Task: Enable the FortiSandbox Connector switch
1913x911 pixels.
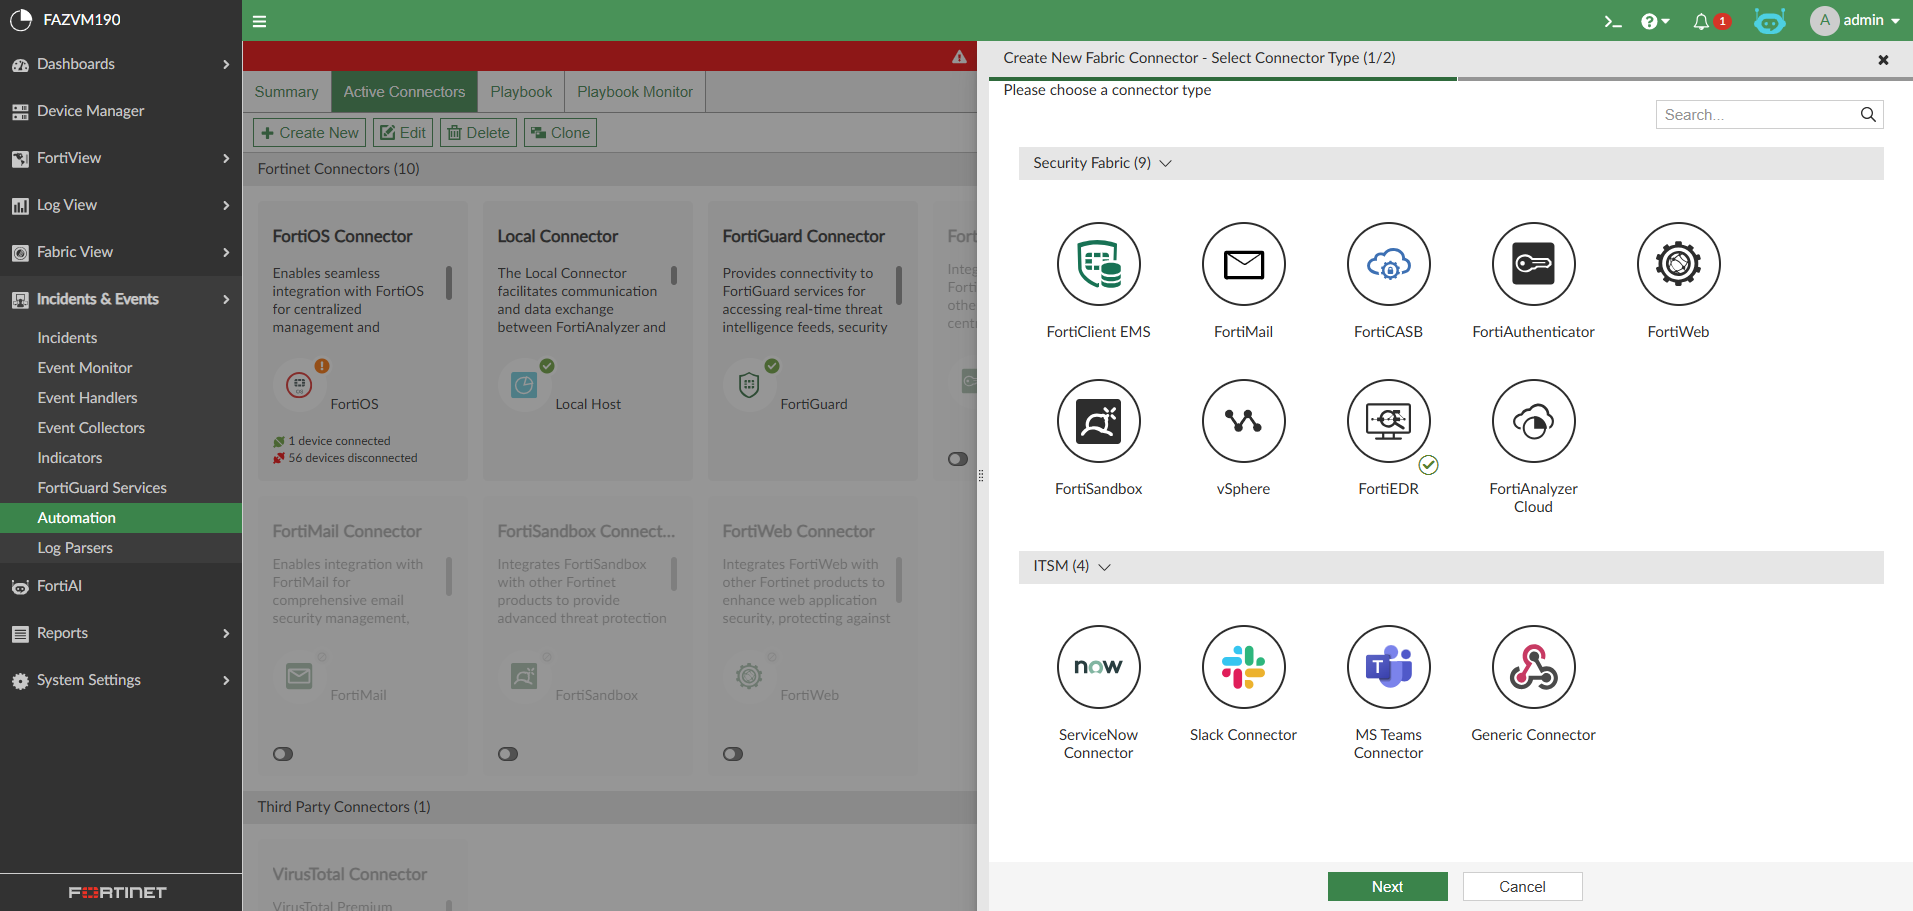Action: 508,754
